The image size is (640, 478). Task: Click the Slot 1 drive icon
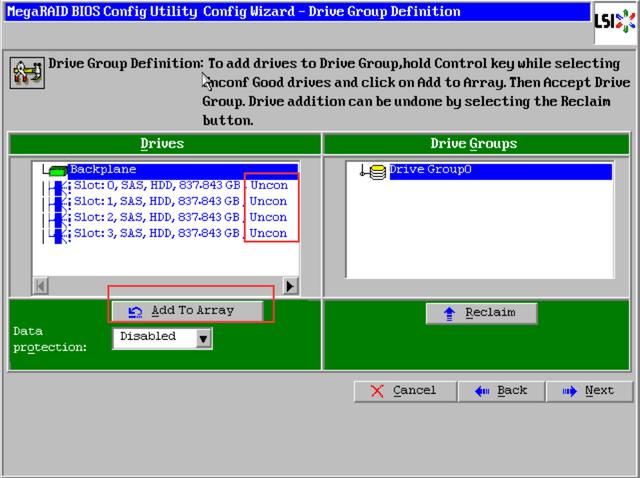pyautogui.click(x=62, y=202)
